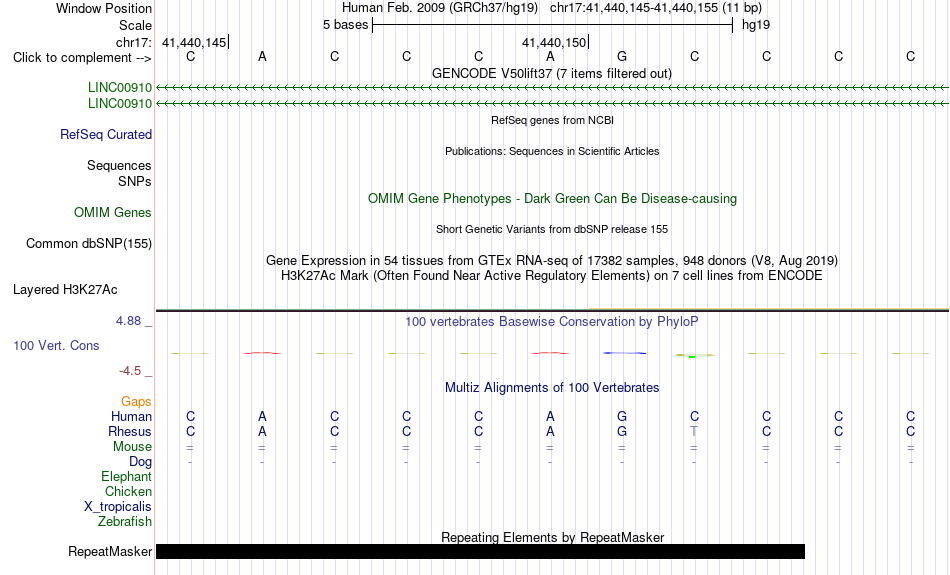Open the Layered H3K27Ac track label
The height and width of the screenshot is (575, 950).
65,290
